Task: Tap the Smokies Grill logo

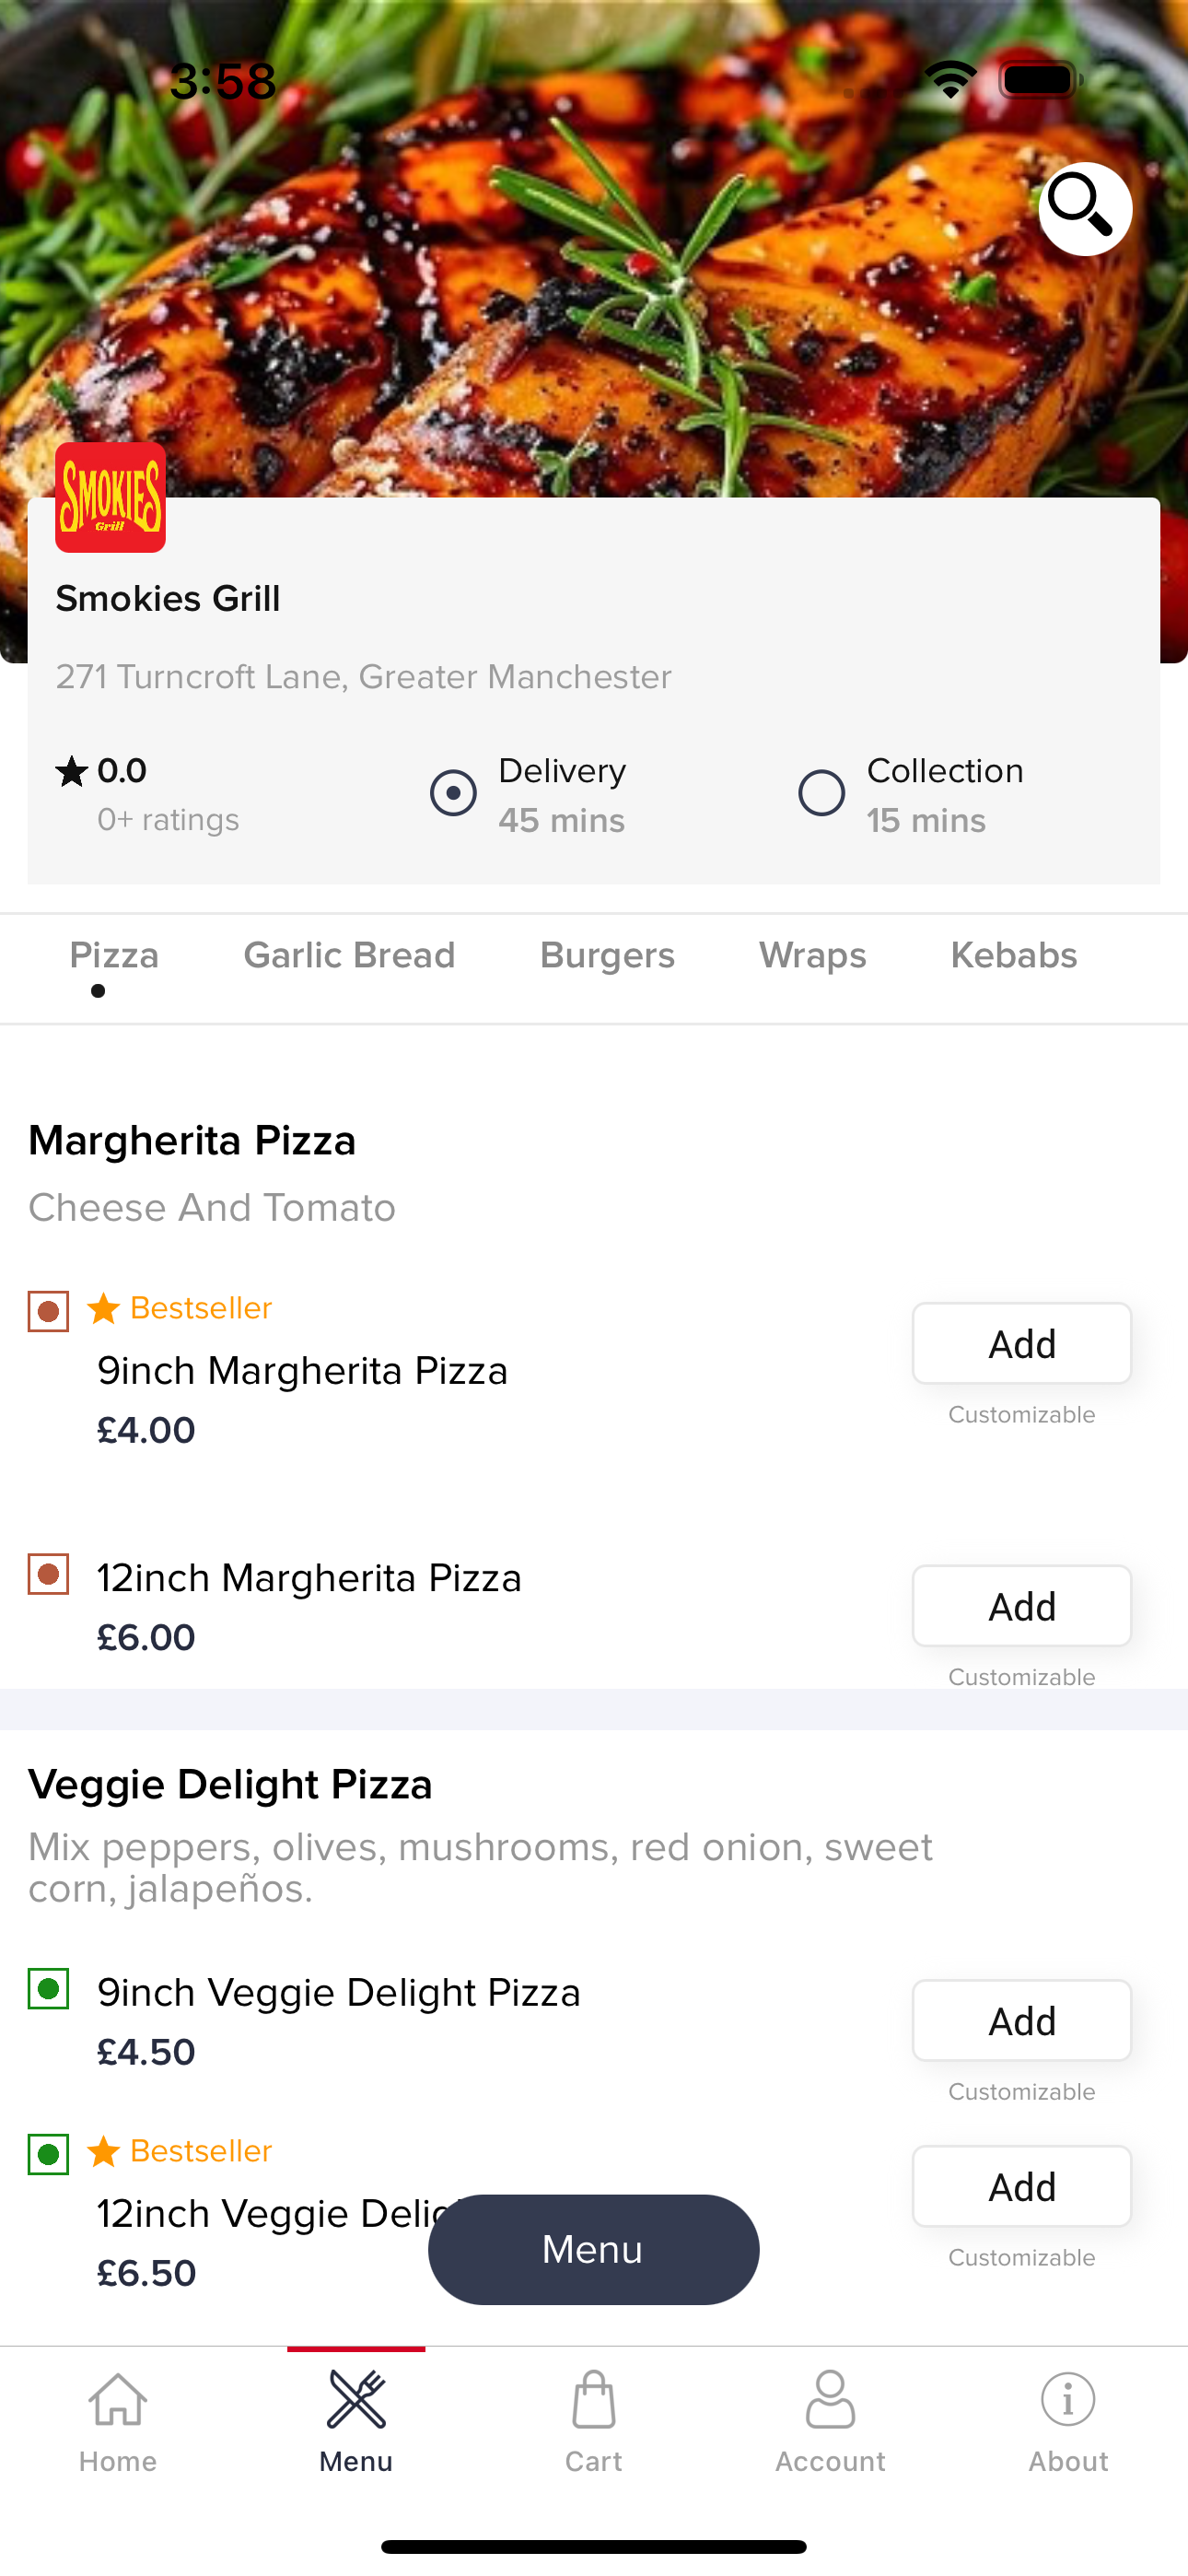Action: [x=110, y=497]
